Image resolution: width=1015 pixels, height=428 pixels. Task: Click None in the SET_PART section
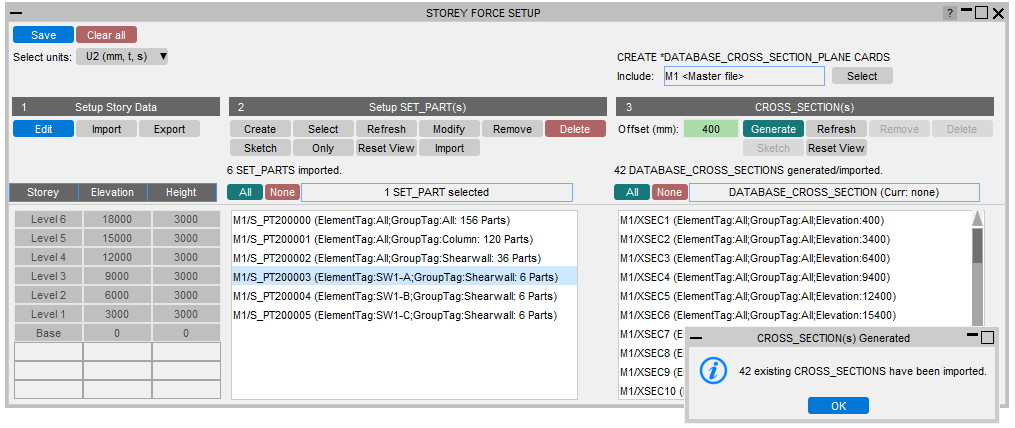click(282, 192)
